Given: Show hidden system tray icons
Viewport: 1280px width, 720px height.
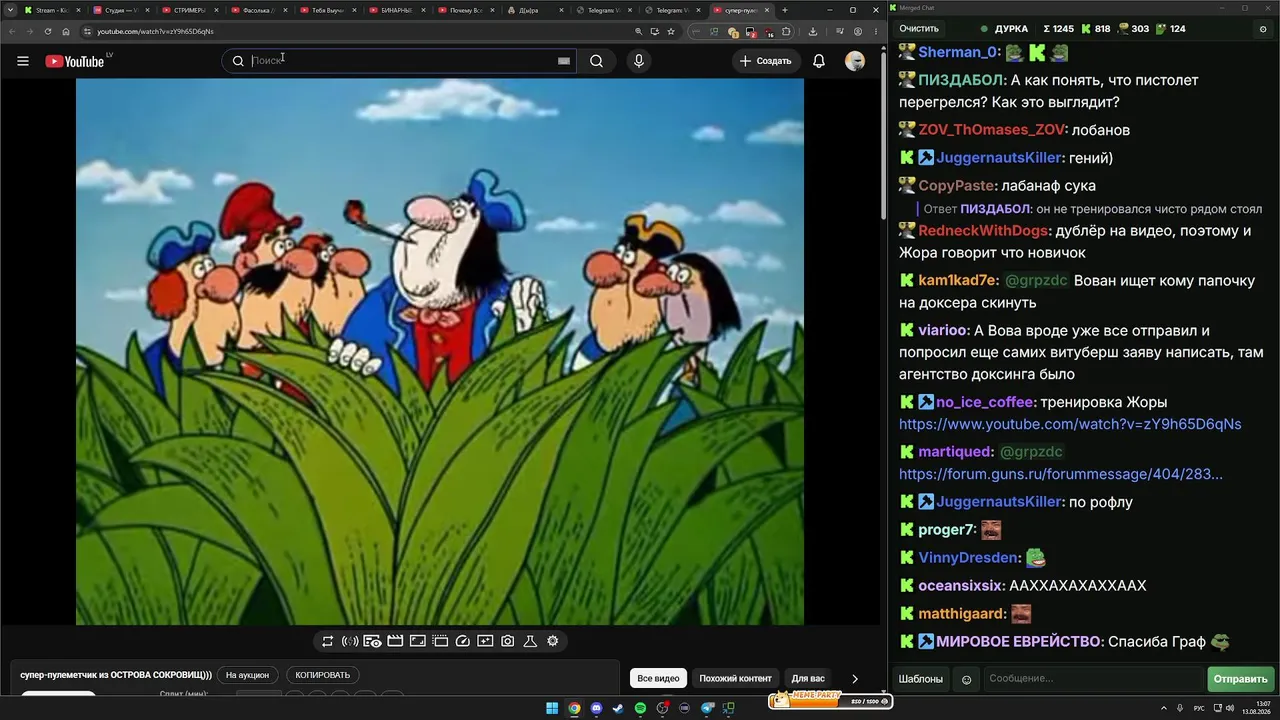Looking at the screenshot, I should (x=1165, y=708).
